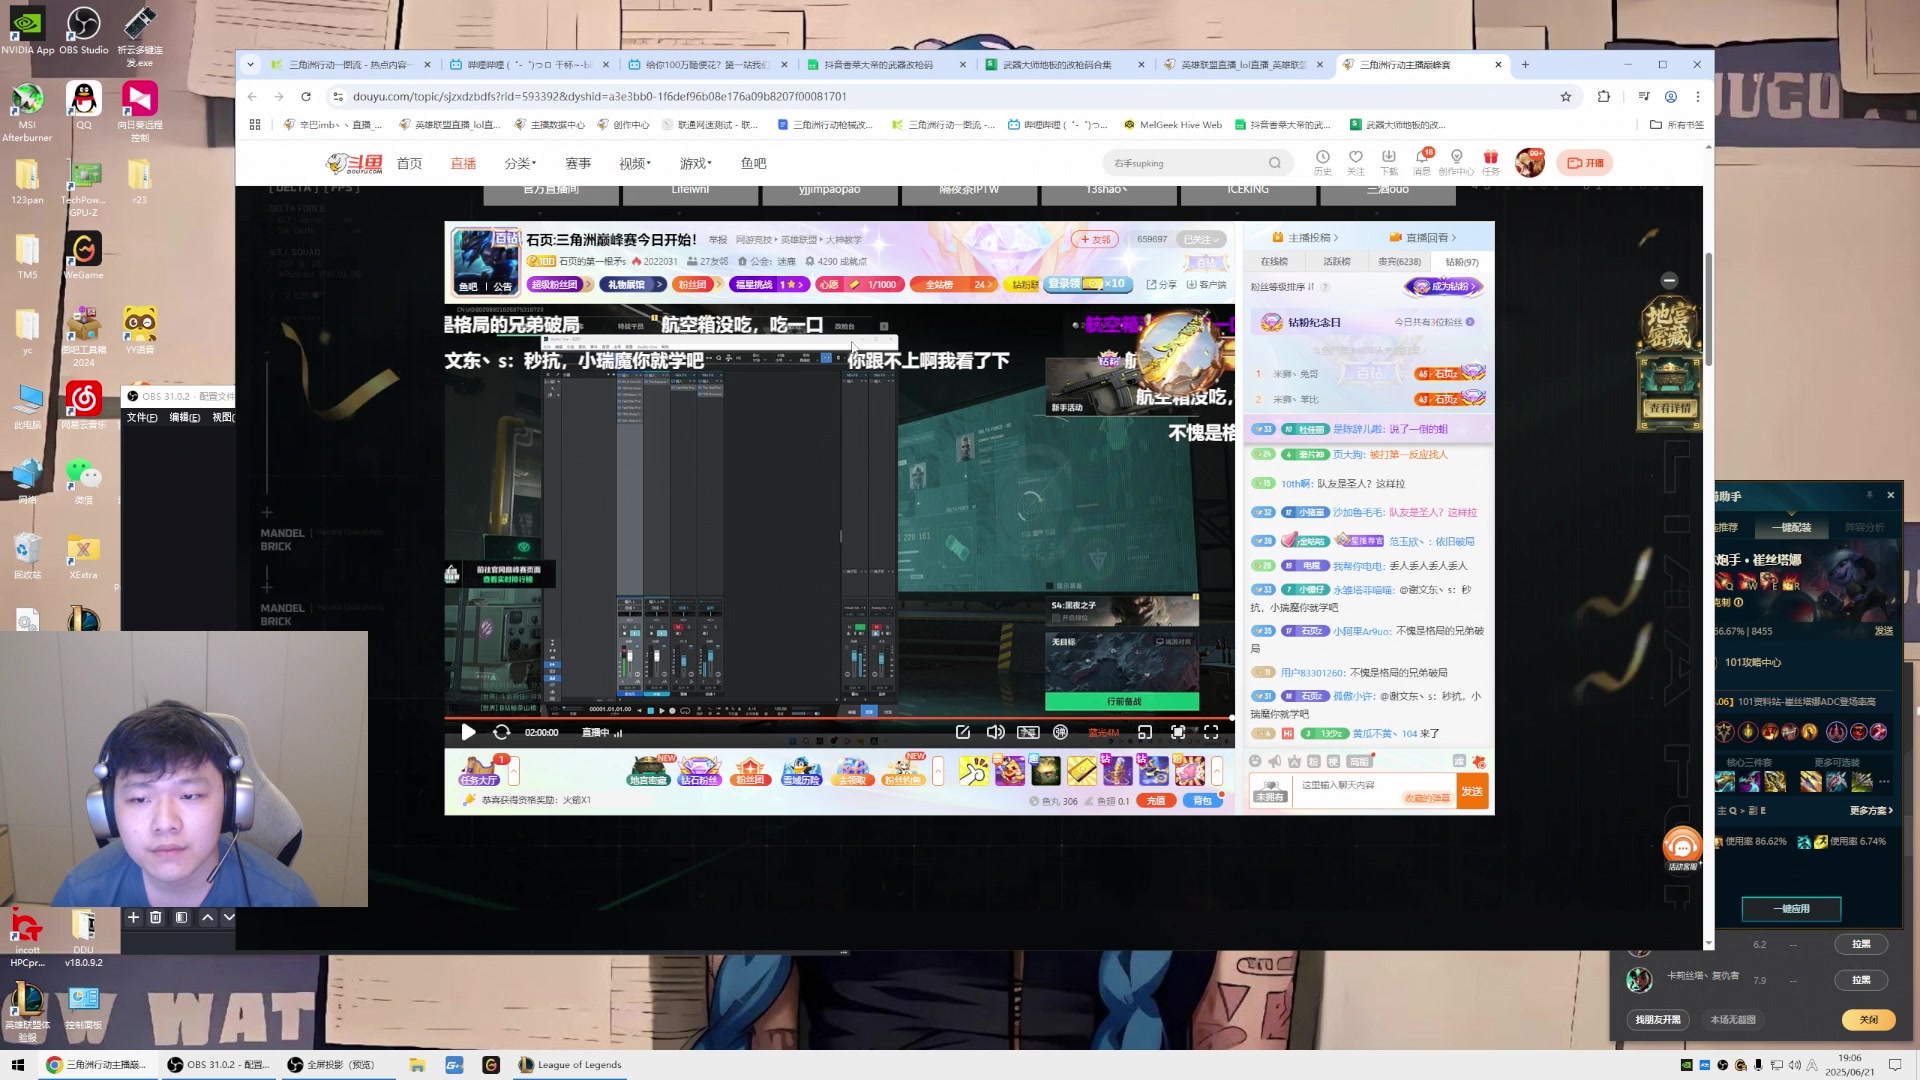Open the 背包 backpack button
Viewport: 1920px width, 1080px height.
coord(1202,801)
